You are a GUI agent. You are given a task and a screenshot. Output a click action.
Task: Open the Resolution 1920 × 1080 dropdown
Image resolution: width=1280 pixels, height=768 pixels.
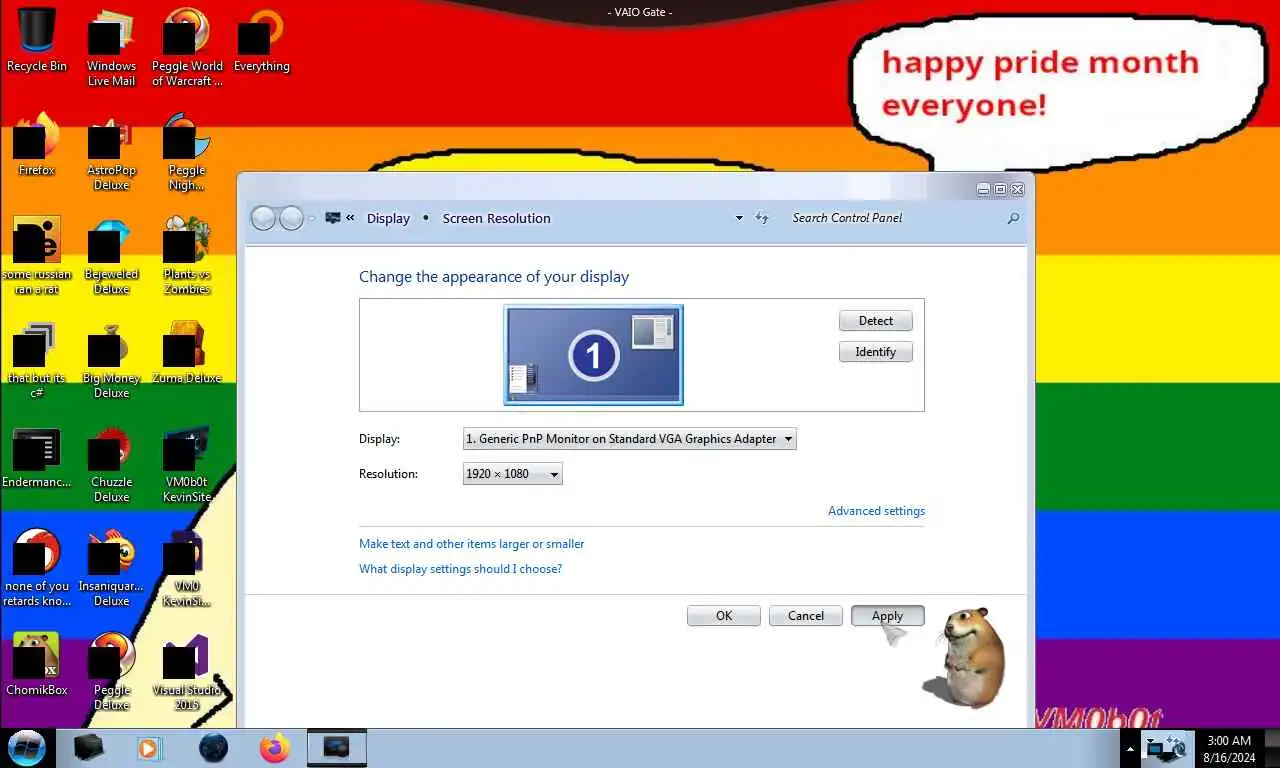pos(512,474)
